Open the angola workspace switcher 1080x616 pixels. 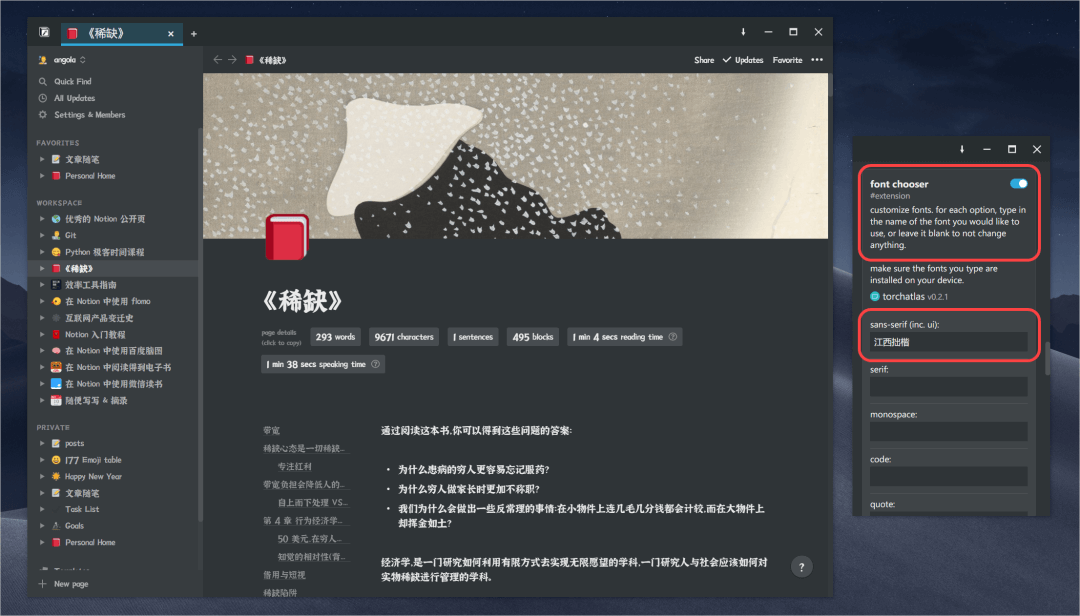pyautogui.click(x=63, y=60)
